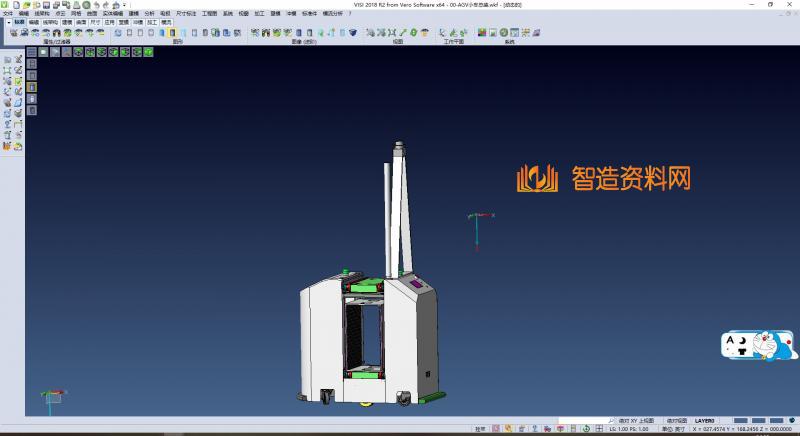
Task: Click the New file icon in title bar
Action: 18,5
